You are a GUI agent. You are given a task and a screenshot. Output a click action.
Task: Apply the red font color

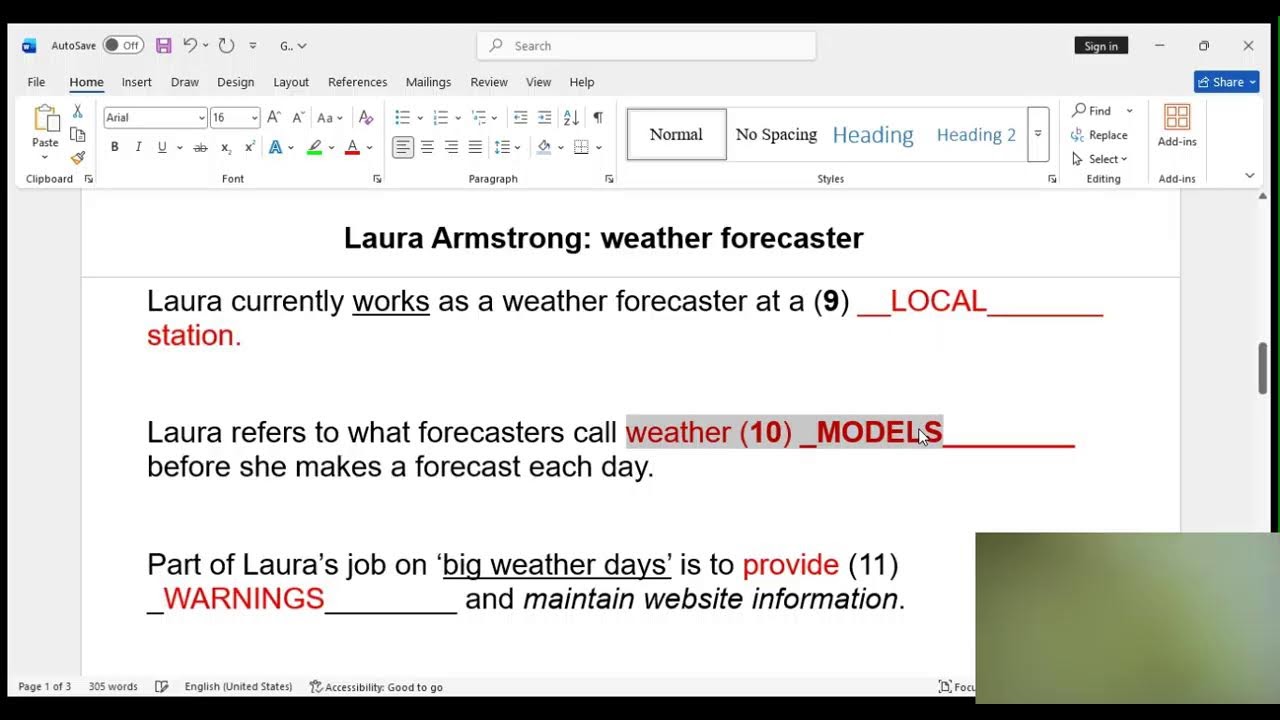352,147
